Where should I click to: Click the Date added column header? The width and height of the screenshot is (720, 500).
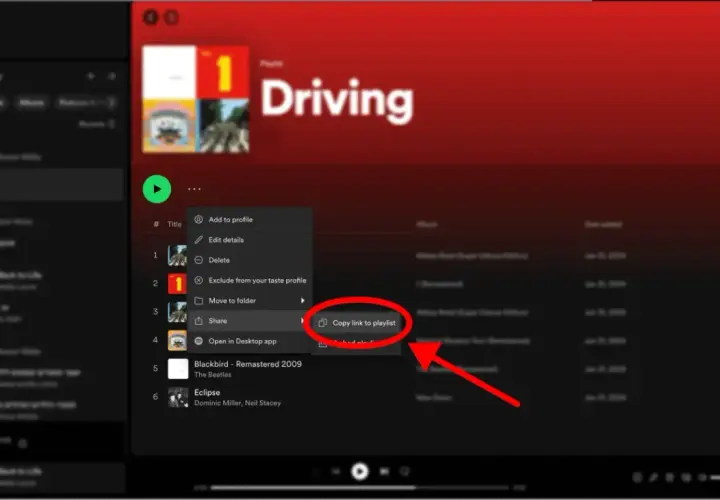603,224
